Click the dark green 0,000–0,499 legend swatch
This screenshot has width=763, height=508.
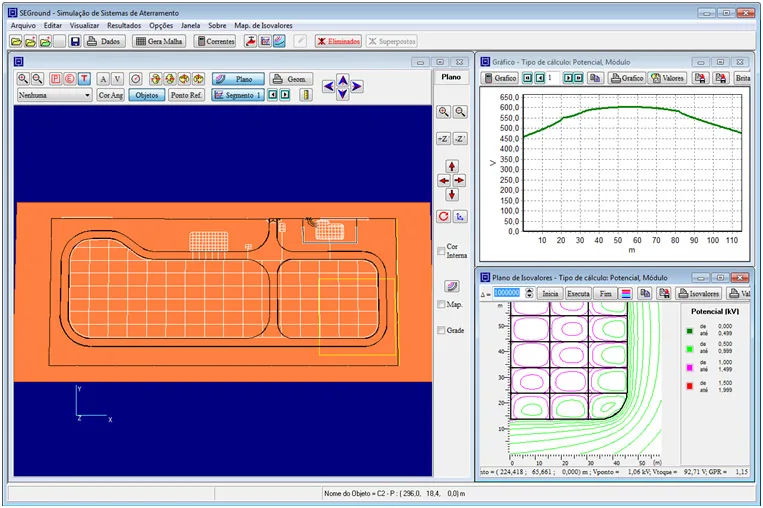[690, 331]
